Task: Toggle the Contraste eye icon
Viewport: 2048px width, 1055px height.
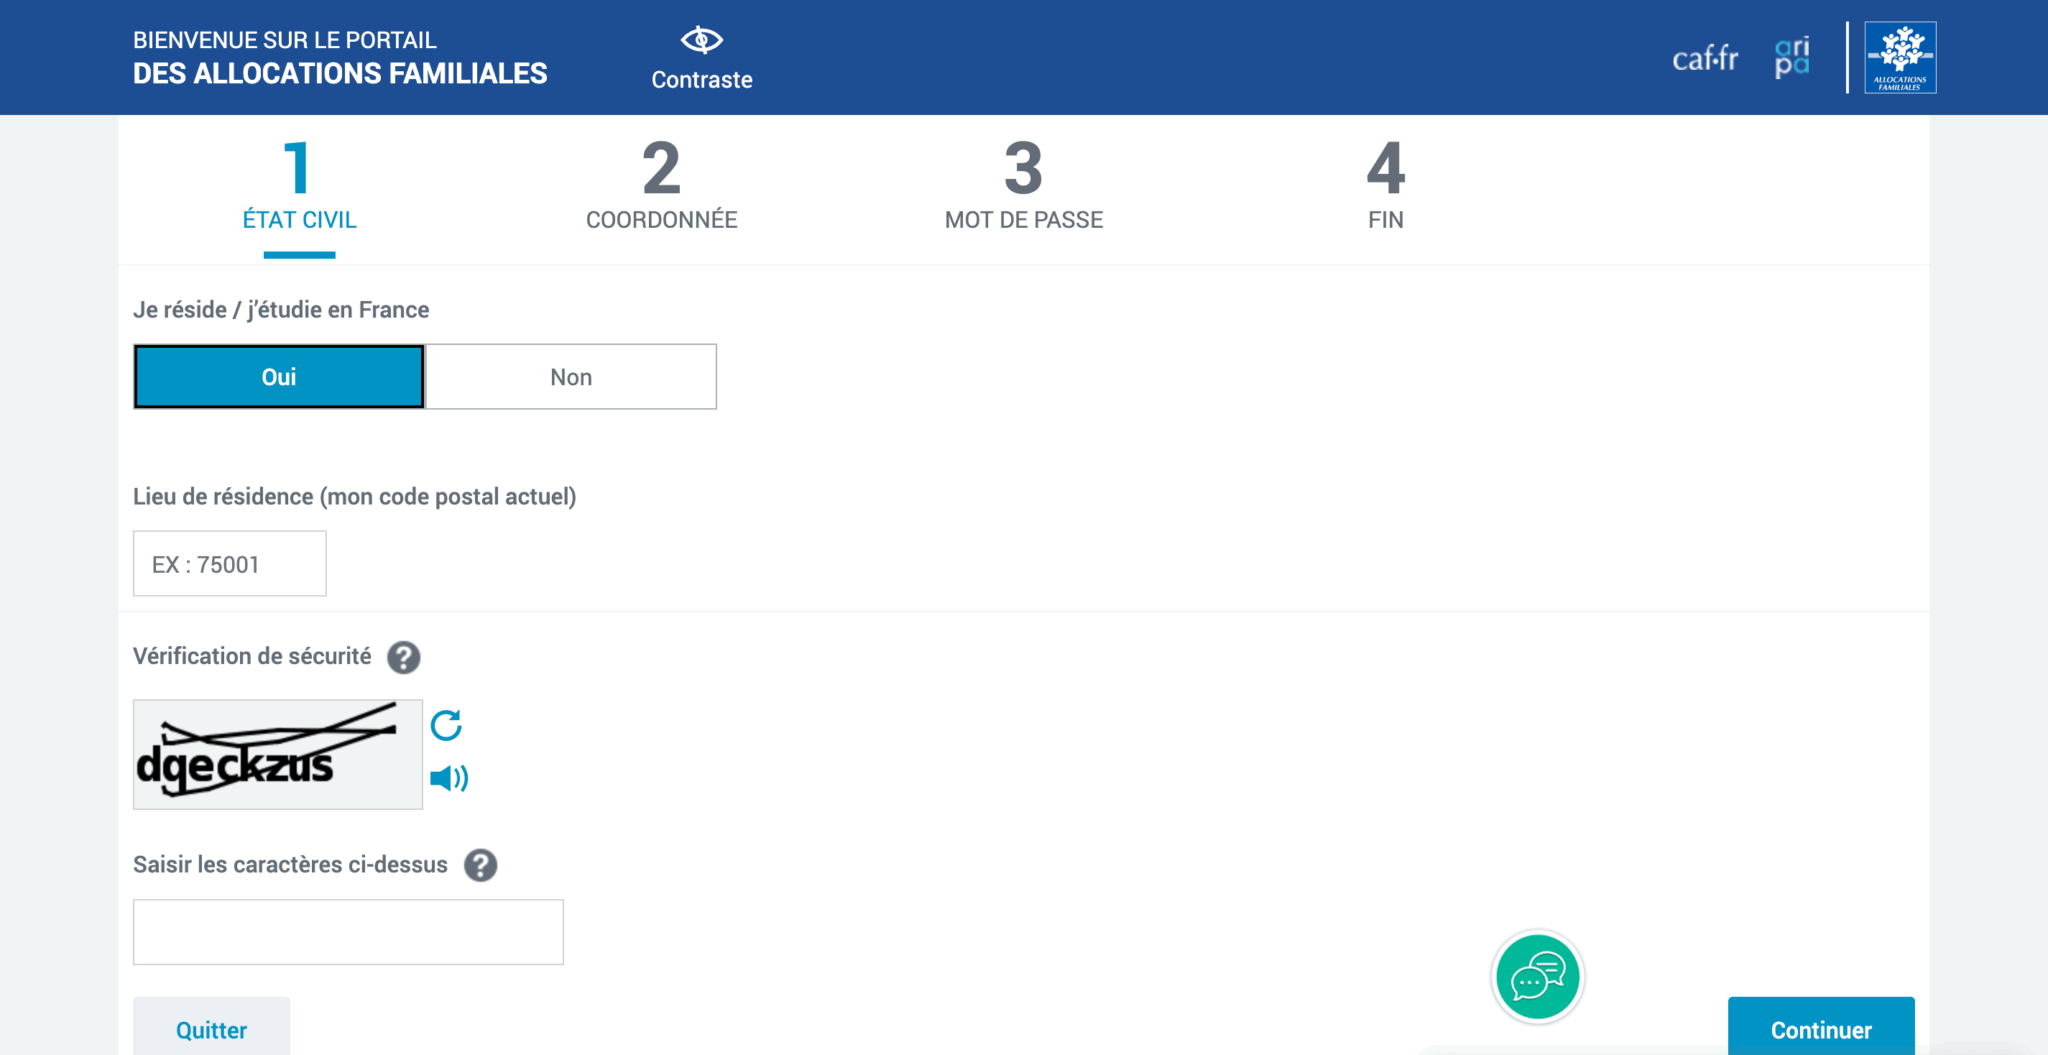Action: (701, 41)
